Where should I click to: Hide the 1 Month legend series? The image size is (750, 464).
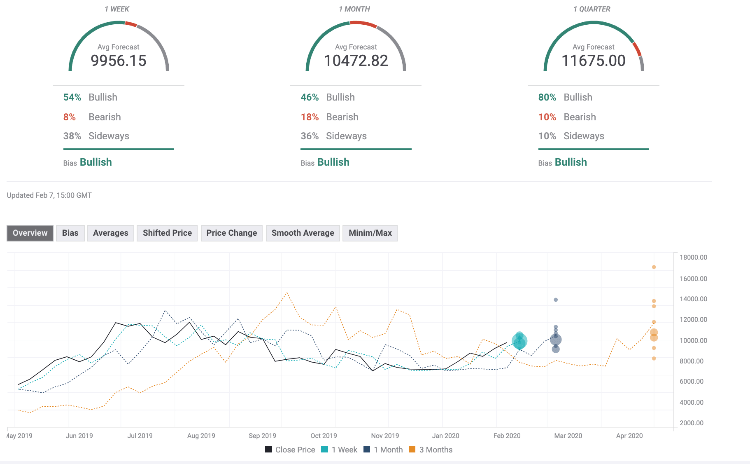point(382,450)
